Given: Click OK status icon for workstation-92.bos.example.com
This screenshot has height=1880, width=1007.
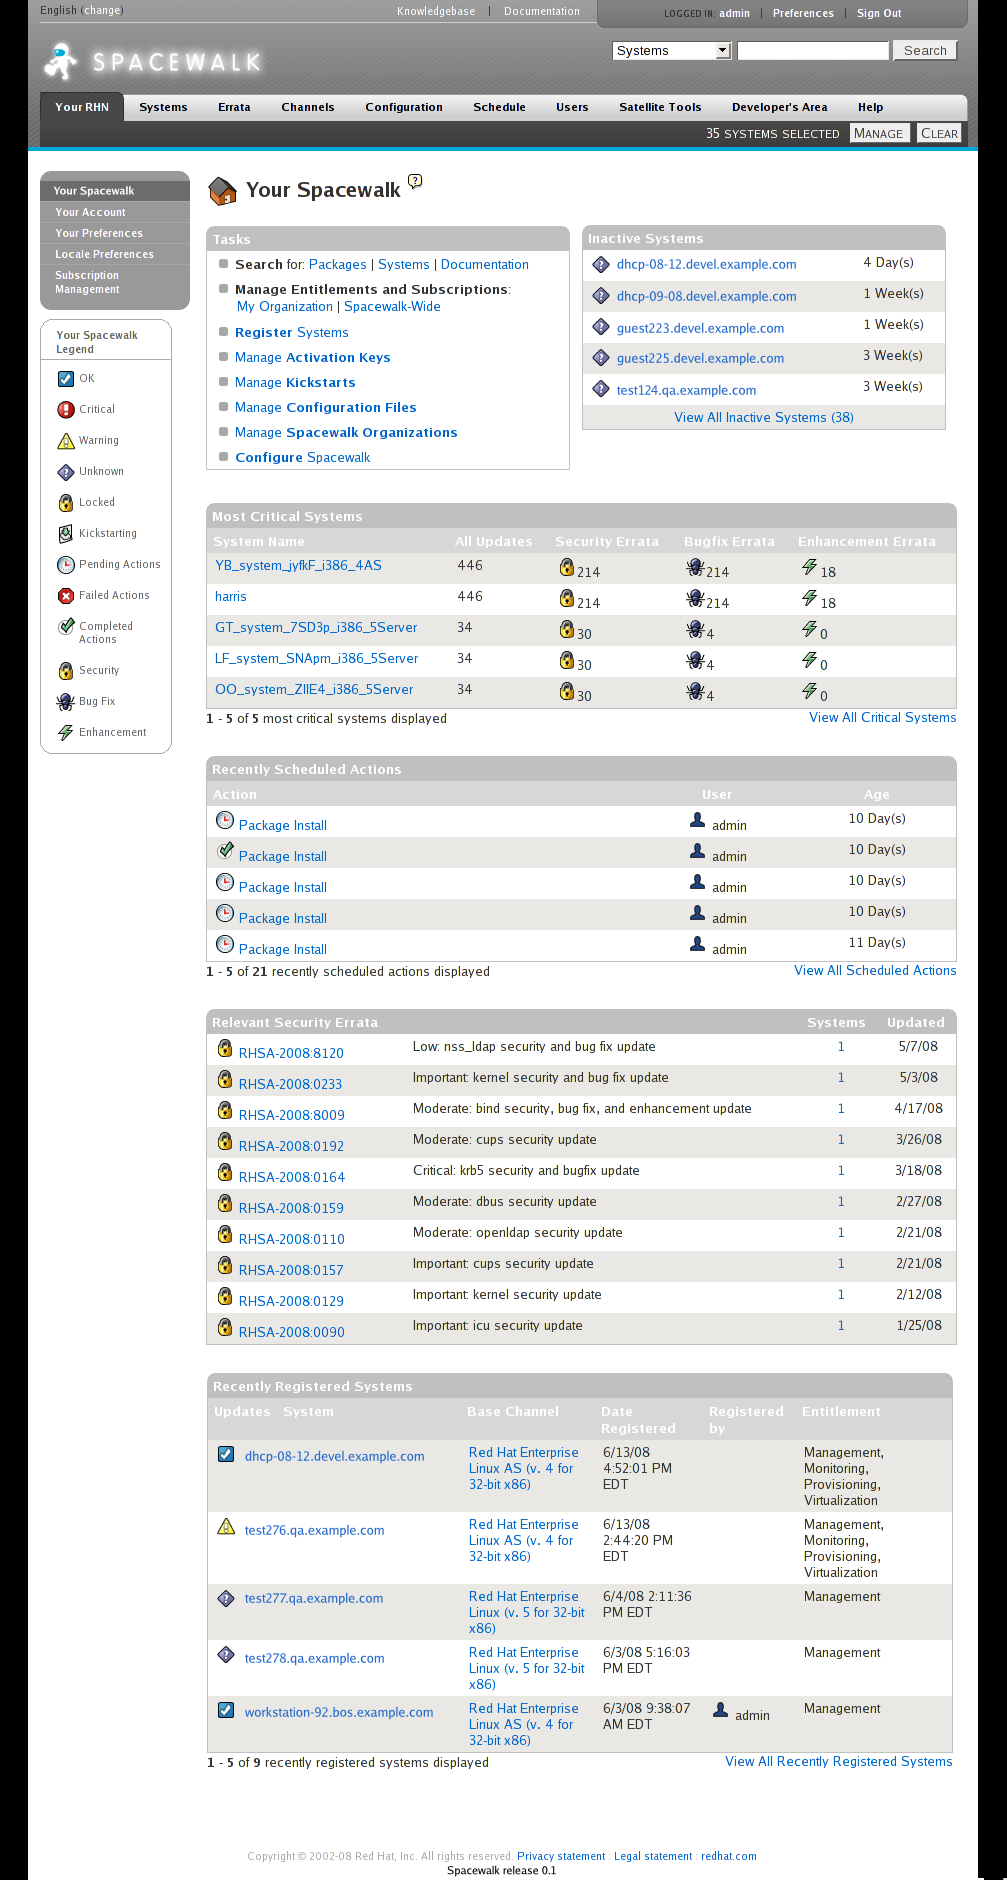Looking at the screenshot, I should [226, 1710].
